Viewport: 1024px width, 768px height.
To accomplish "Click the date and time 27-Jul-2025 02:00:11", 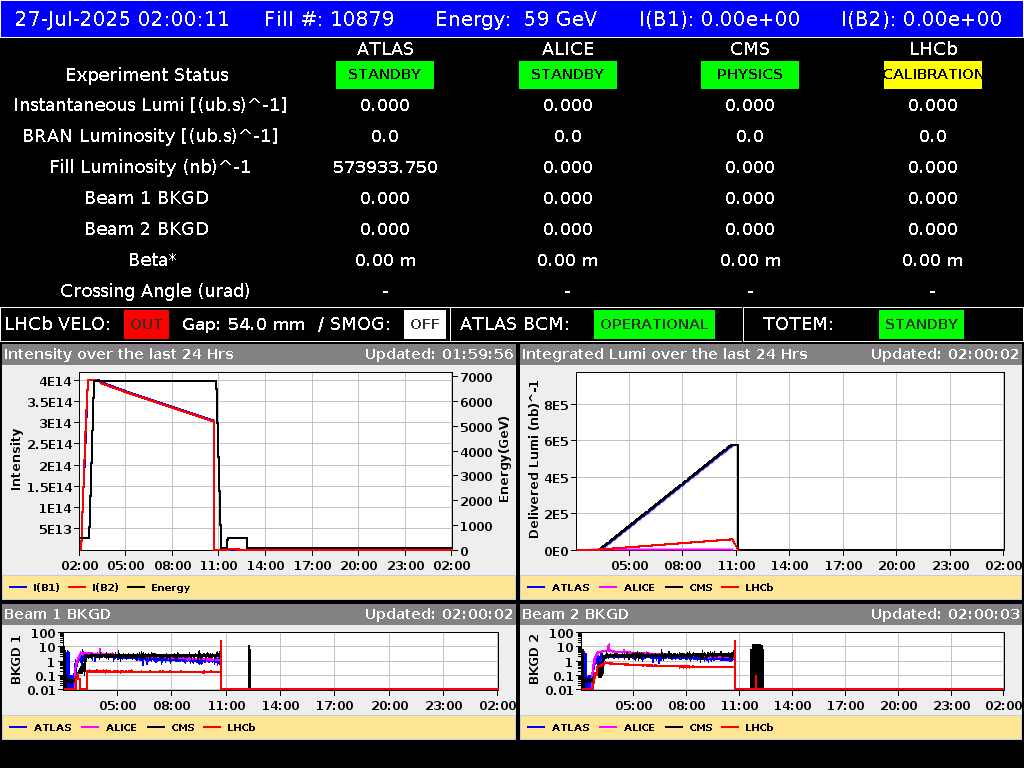I will click(x=122, y=18).
